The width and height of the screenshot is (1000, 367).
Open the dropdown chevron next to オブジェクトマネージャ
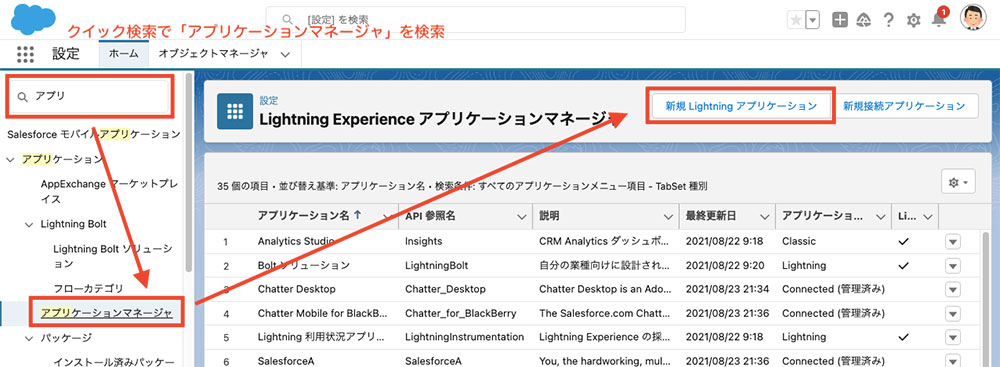tap(285, 55)
